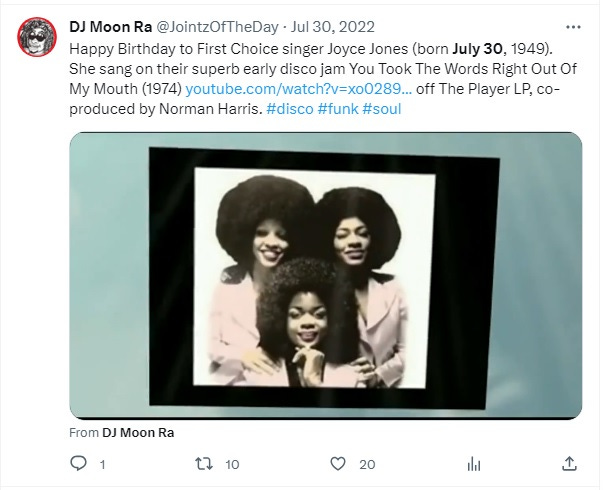Open the share upload arrow icon
The width and height of the screenshot is (603, 490).
coord(569,463)
